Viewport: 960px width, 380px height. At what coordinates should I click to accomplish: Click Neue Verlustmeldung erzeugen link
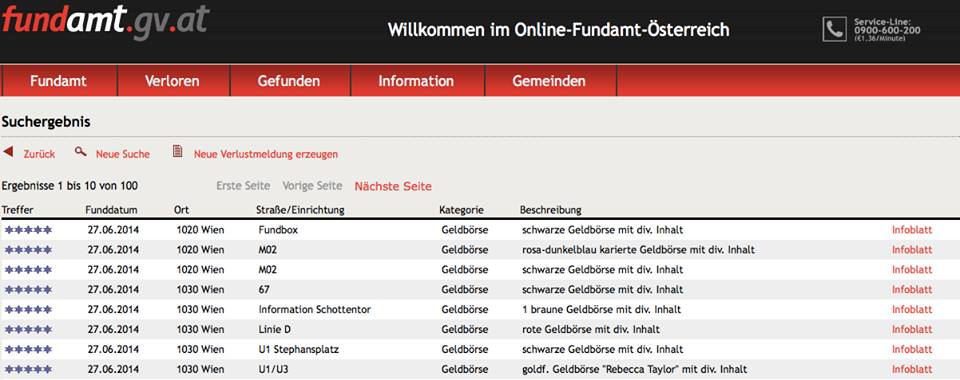click(x=266, y=154)
